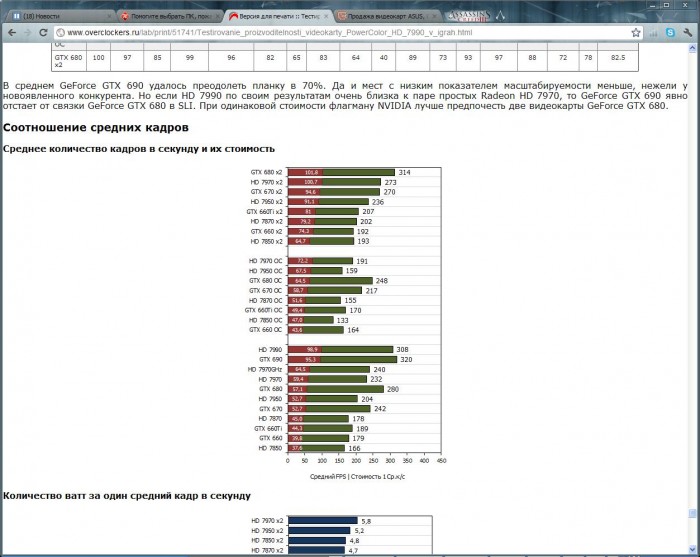Reload the overclockers.ru page
Screen dimensions: 700x557
43,33
